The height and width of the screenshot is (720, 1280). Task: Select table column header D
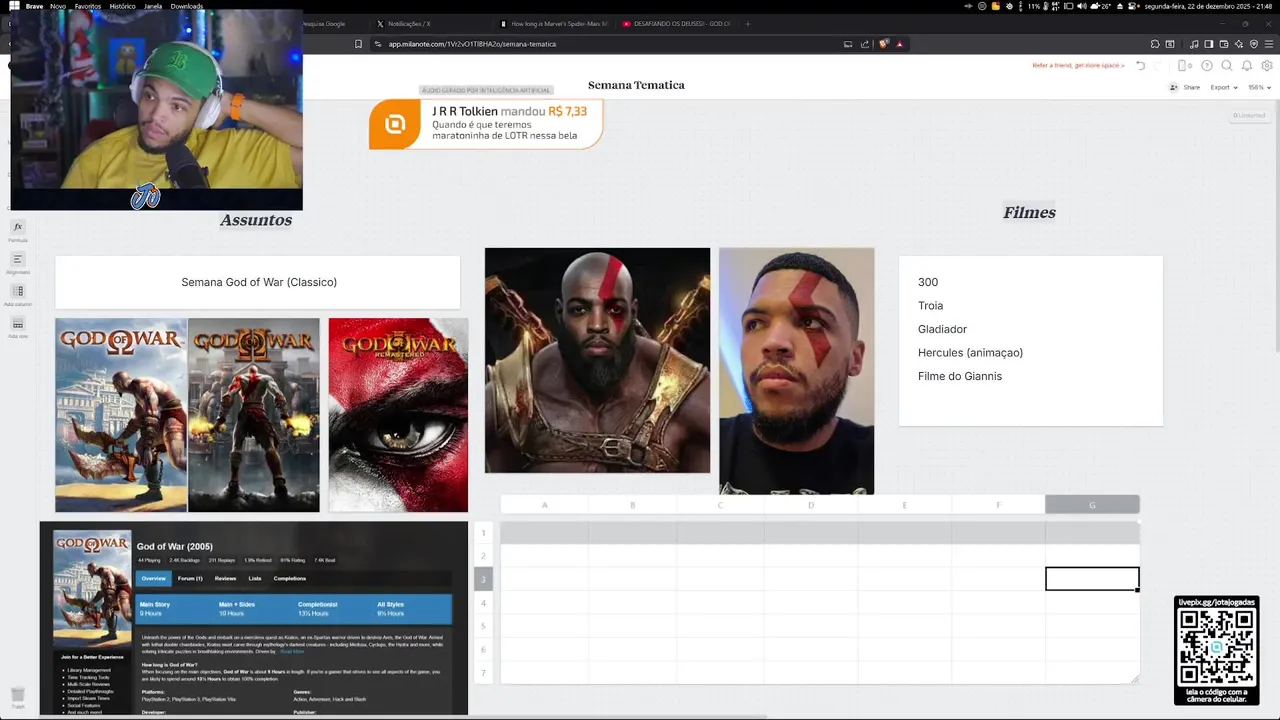pos(811,505)
